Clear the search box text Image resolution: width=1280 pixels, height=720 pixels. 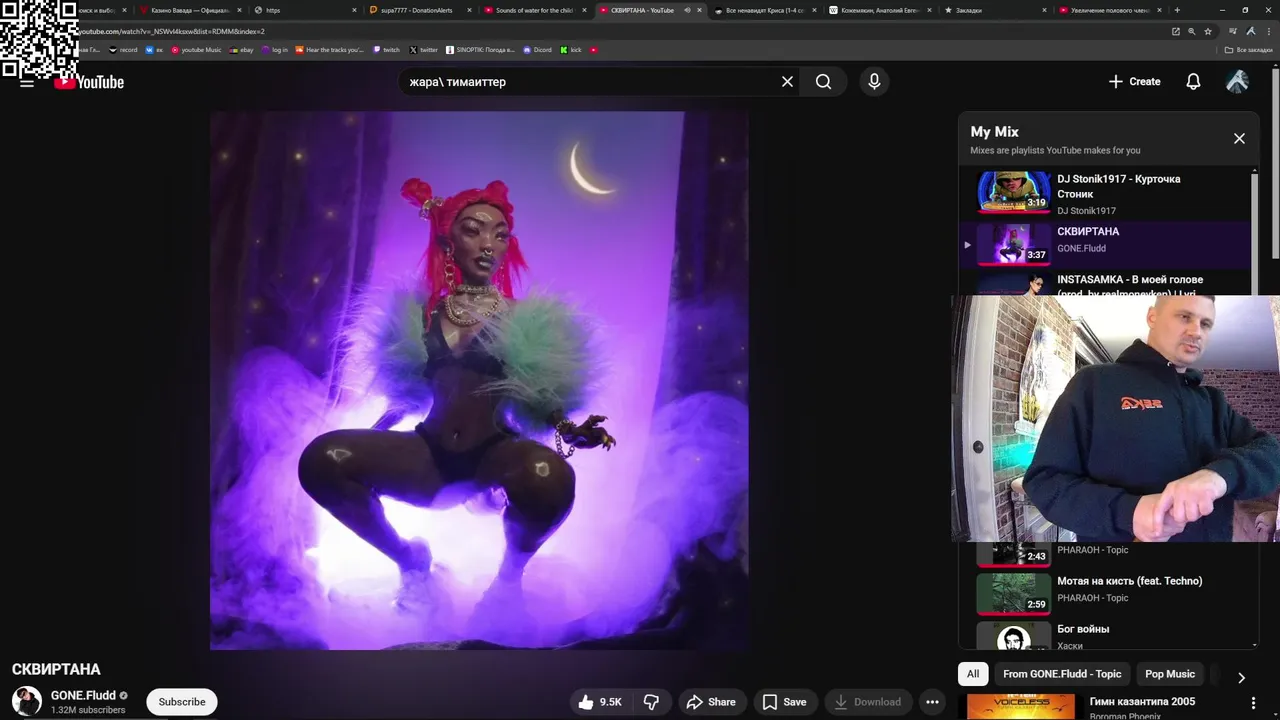click(787, 82)
